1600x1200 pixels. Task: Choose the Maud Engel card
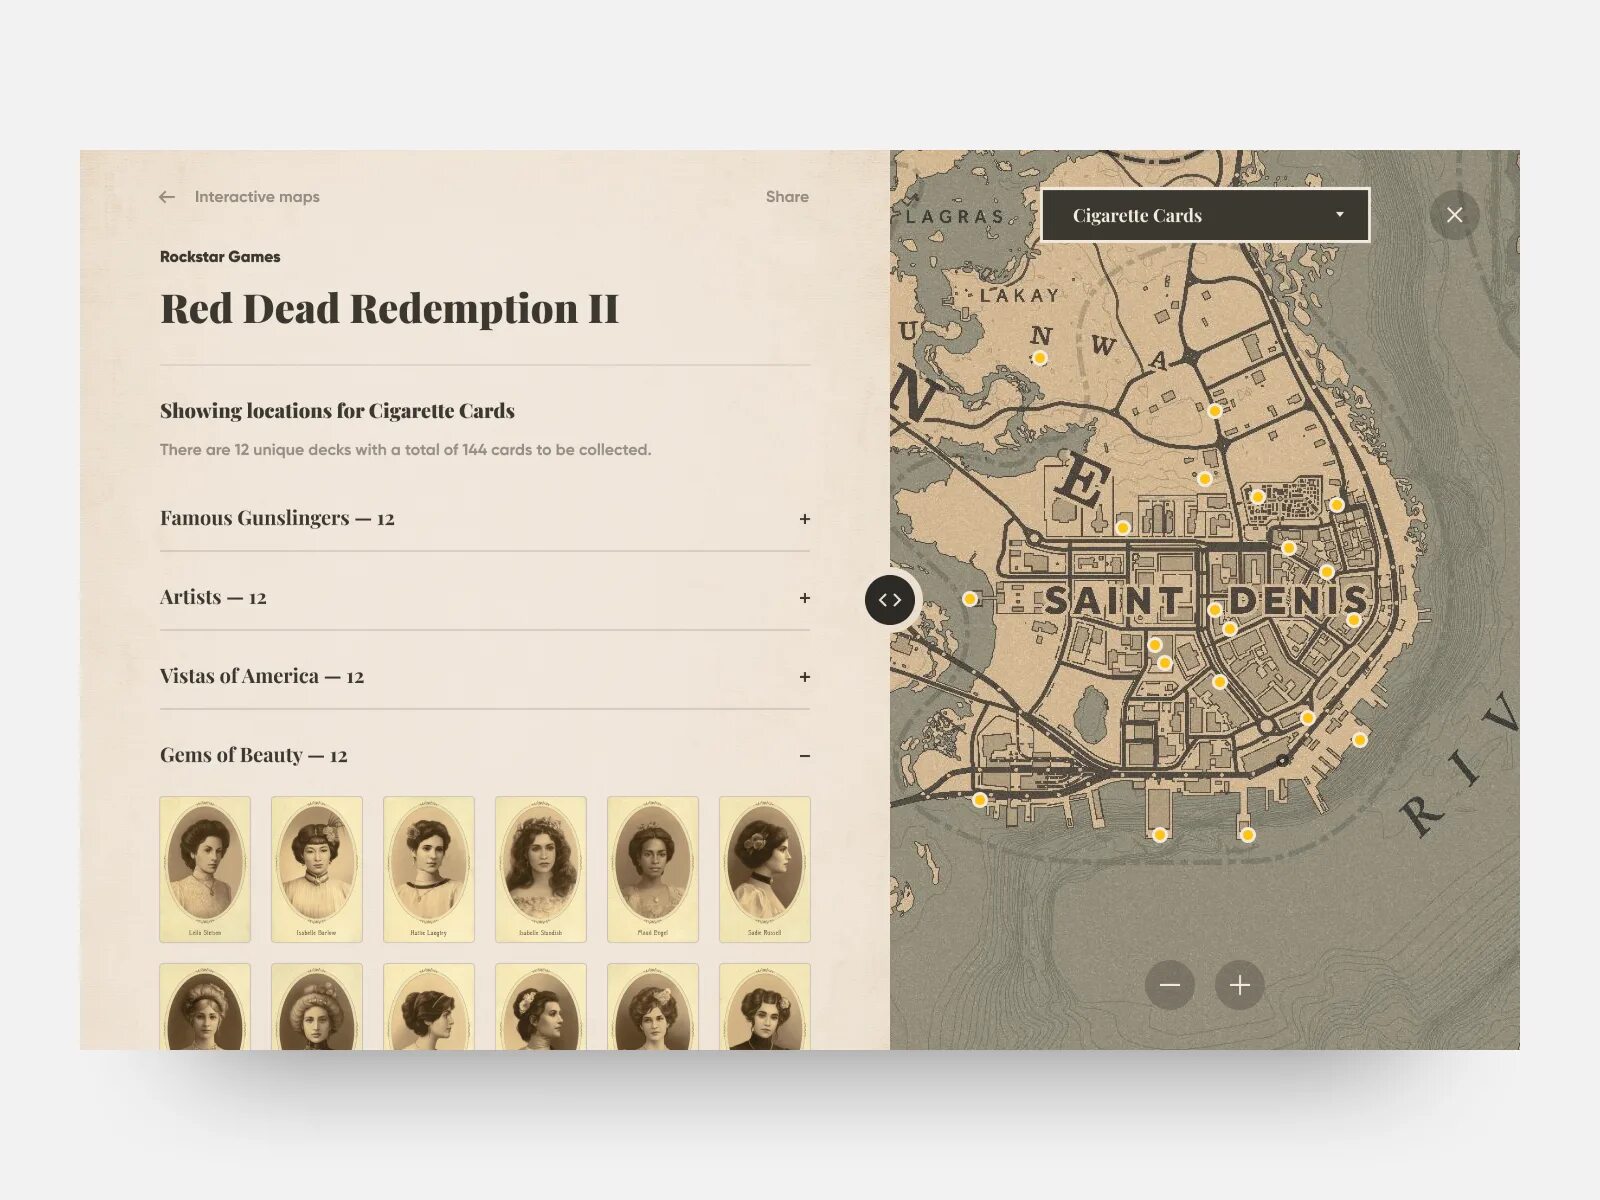pos(653,869)
